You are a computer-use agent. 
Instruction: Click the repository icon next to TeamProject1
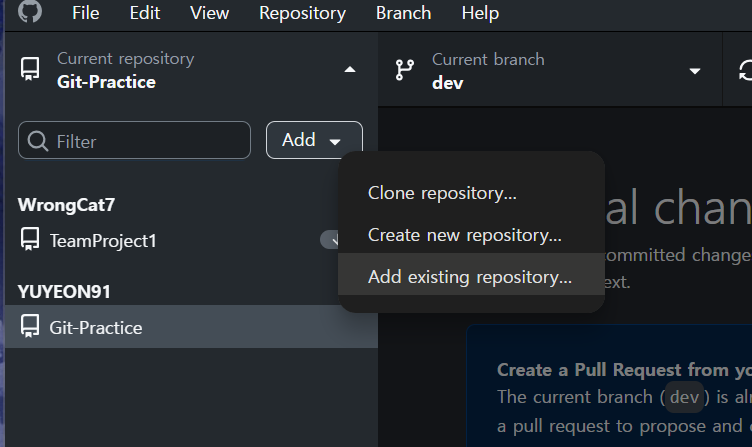pos(30,239)
